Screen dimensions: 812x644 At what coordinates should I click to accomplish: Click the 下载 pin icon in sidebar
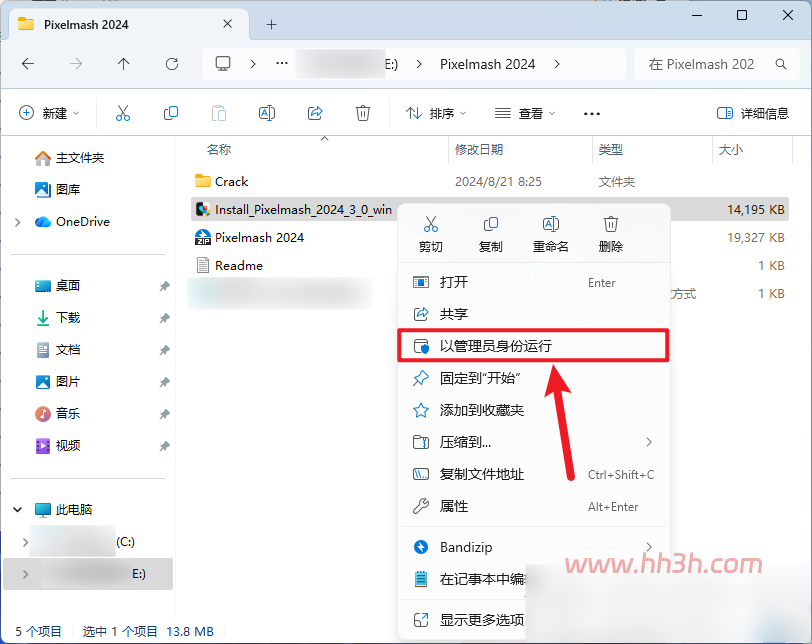click(164, 318)
